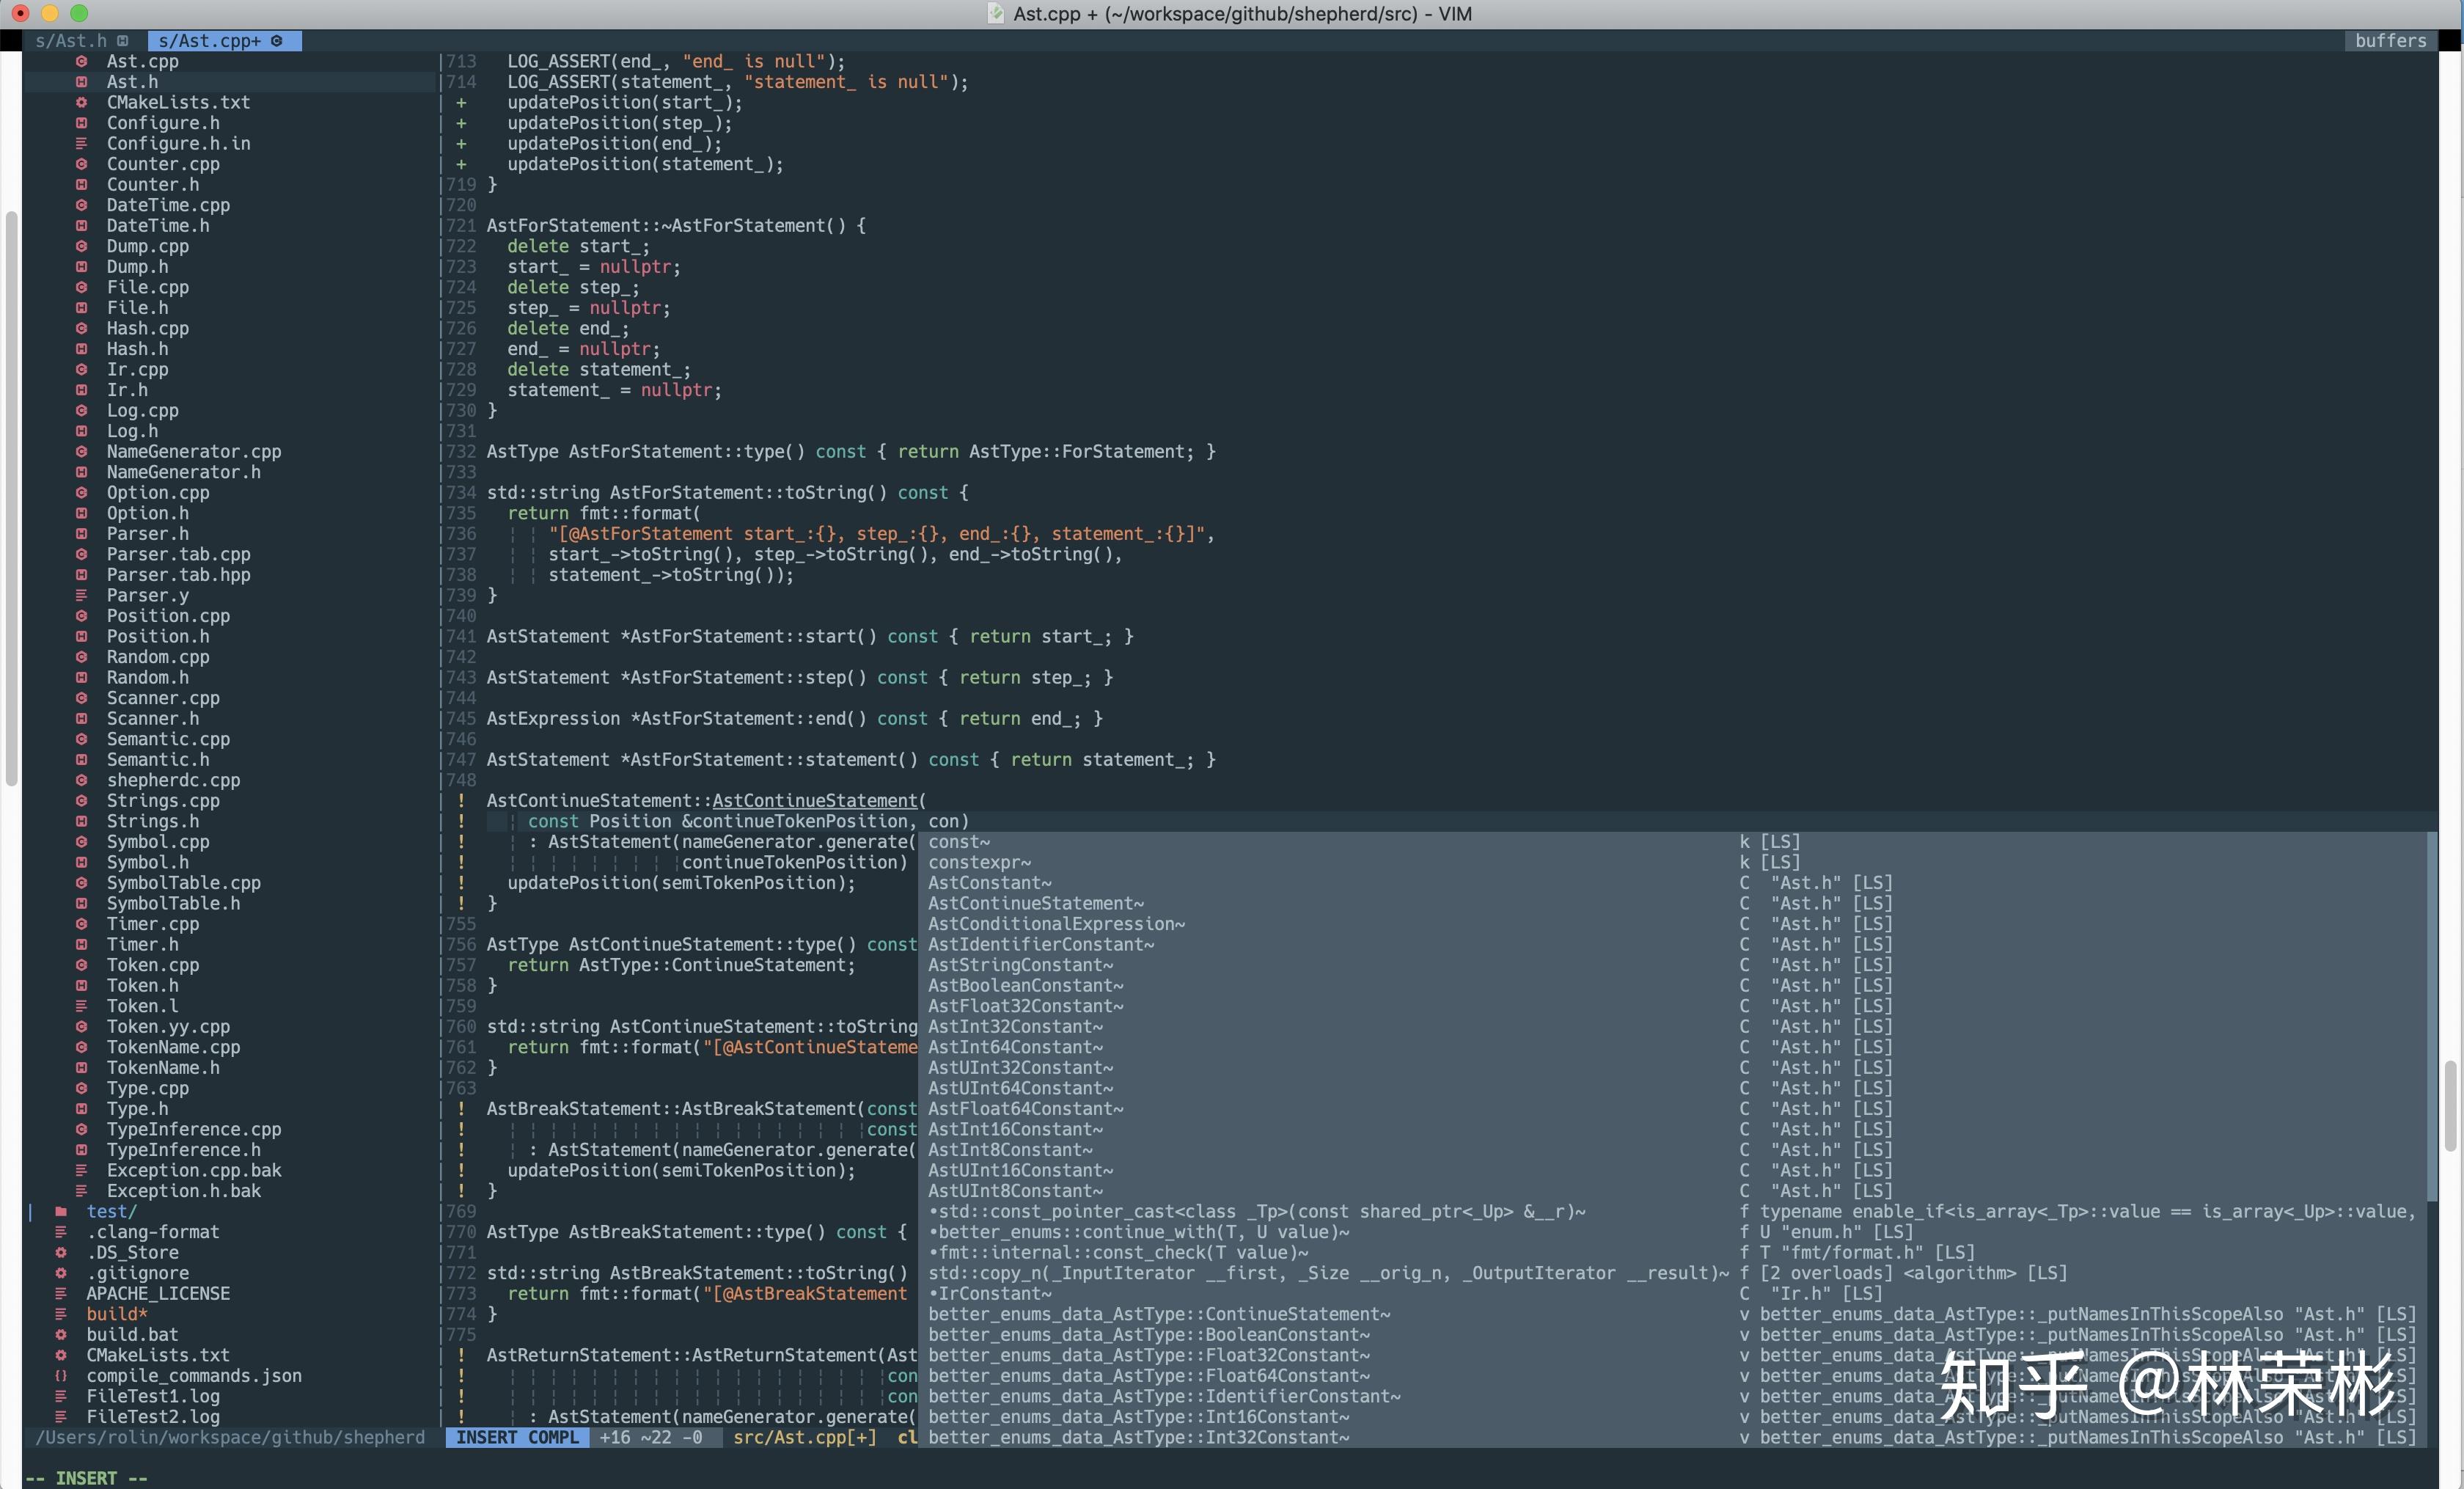
Task: Select the s/Ast.cpp+ buffer tab
Action: tap(210, 41)
